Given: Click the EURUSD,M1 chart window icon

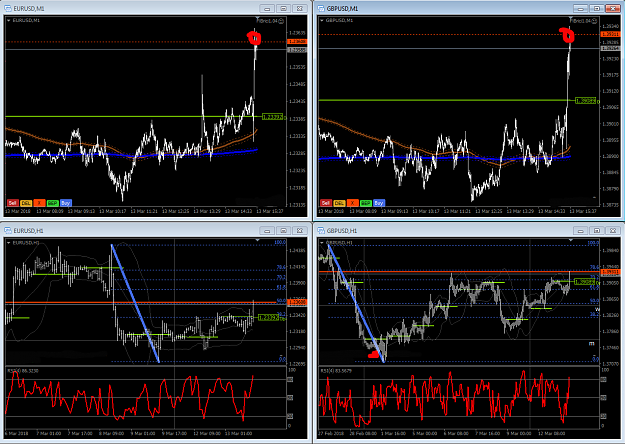Looking at the screenshot, I should coord(8,8).
